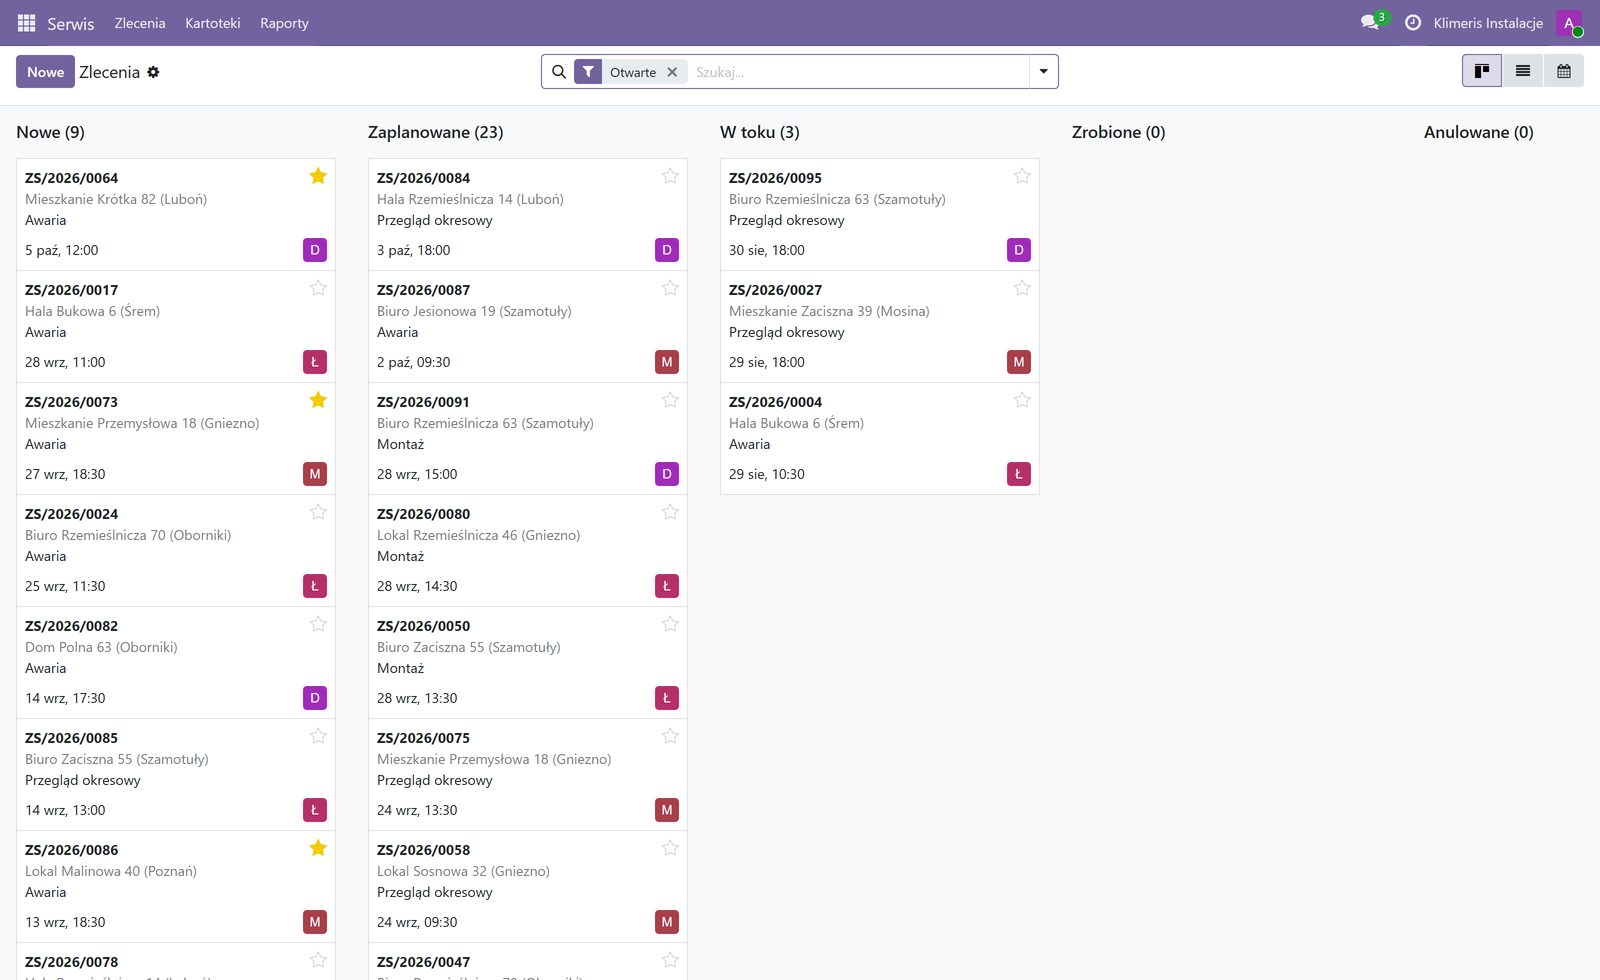Star order ZS/2026/0085

pos(318,736)
